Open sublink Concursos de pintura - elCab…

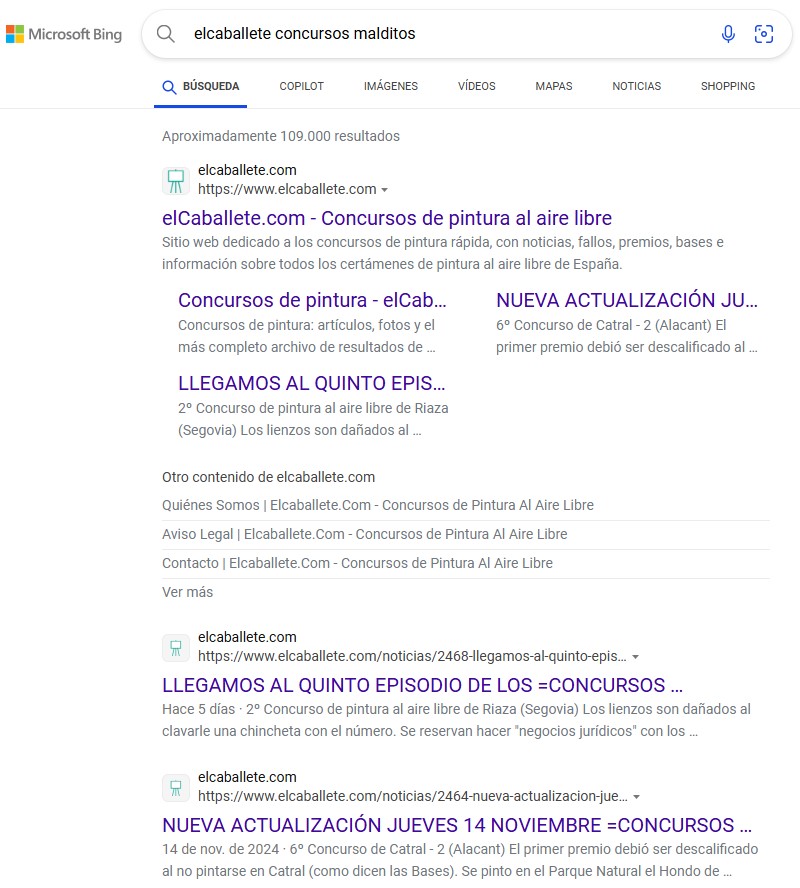coord(312,300)
